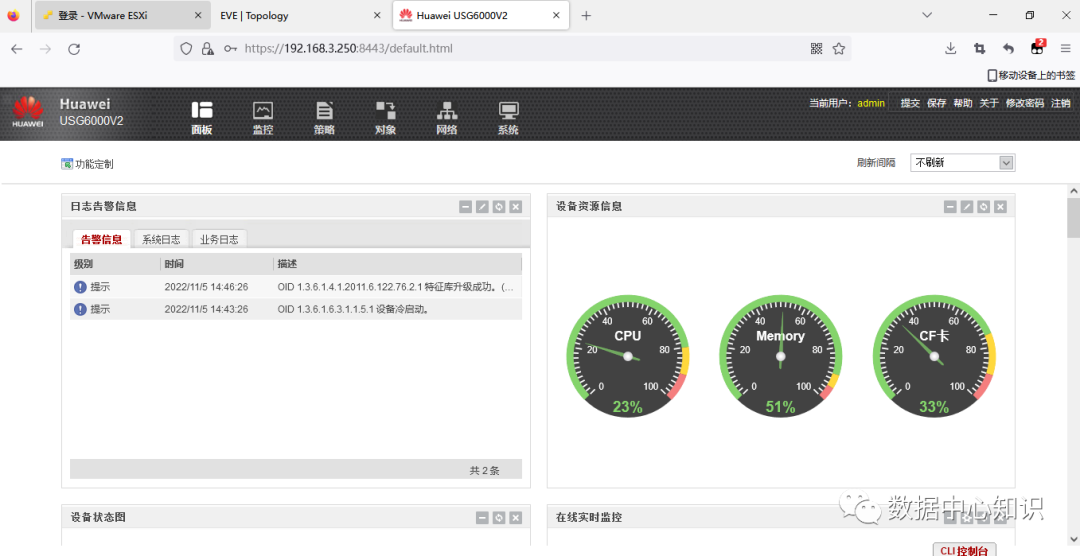Open the 监控 monitoring nav icon
This screenshot has width=1080, height=556.
(x=263, y=117)
